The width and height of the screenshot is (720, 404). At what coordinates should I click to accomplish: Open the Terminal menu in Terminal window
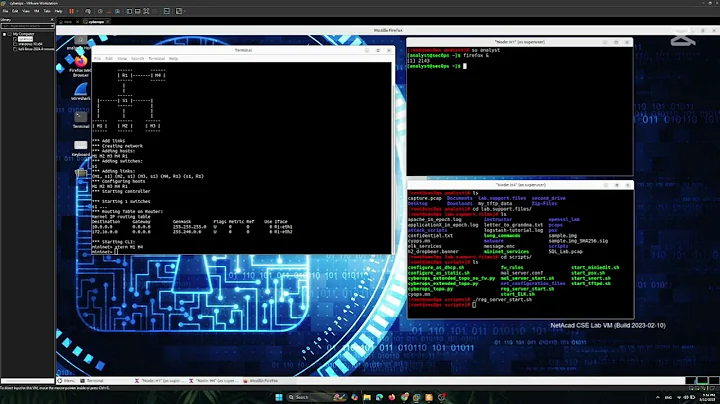tap(157, 59)
